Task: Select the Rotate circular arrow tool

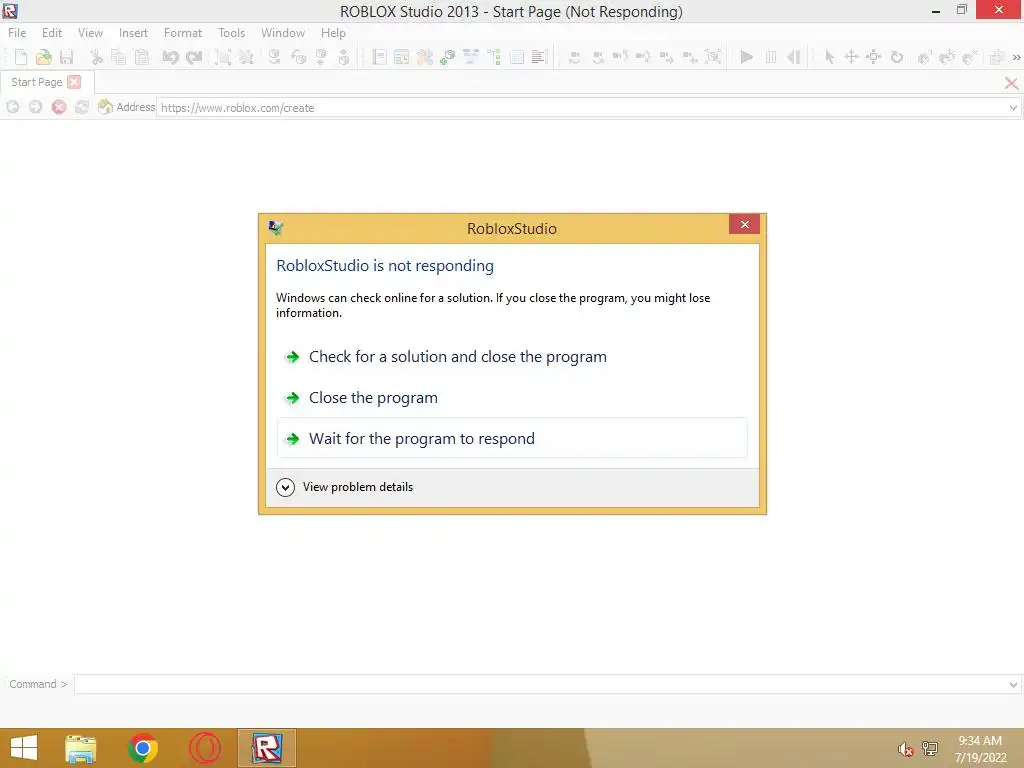Action: (897, 57)
